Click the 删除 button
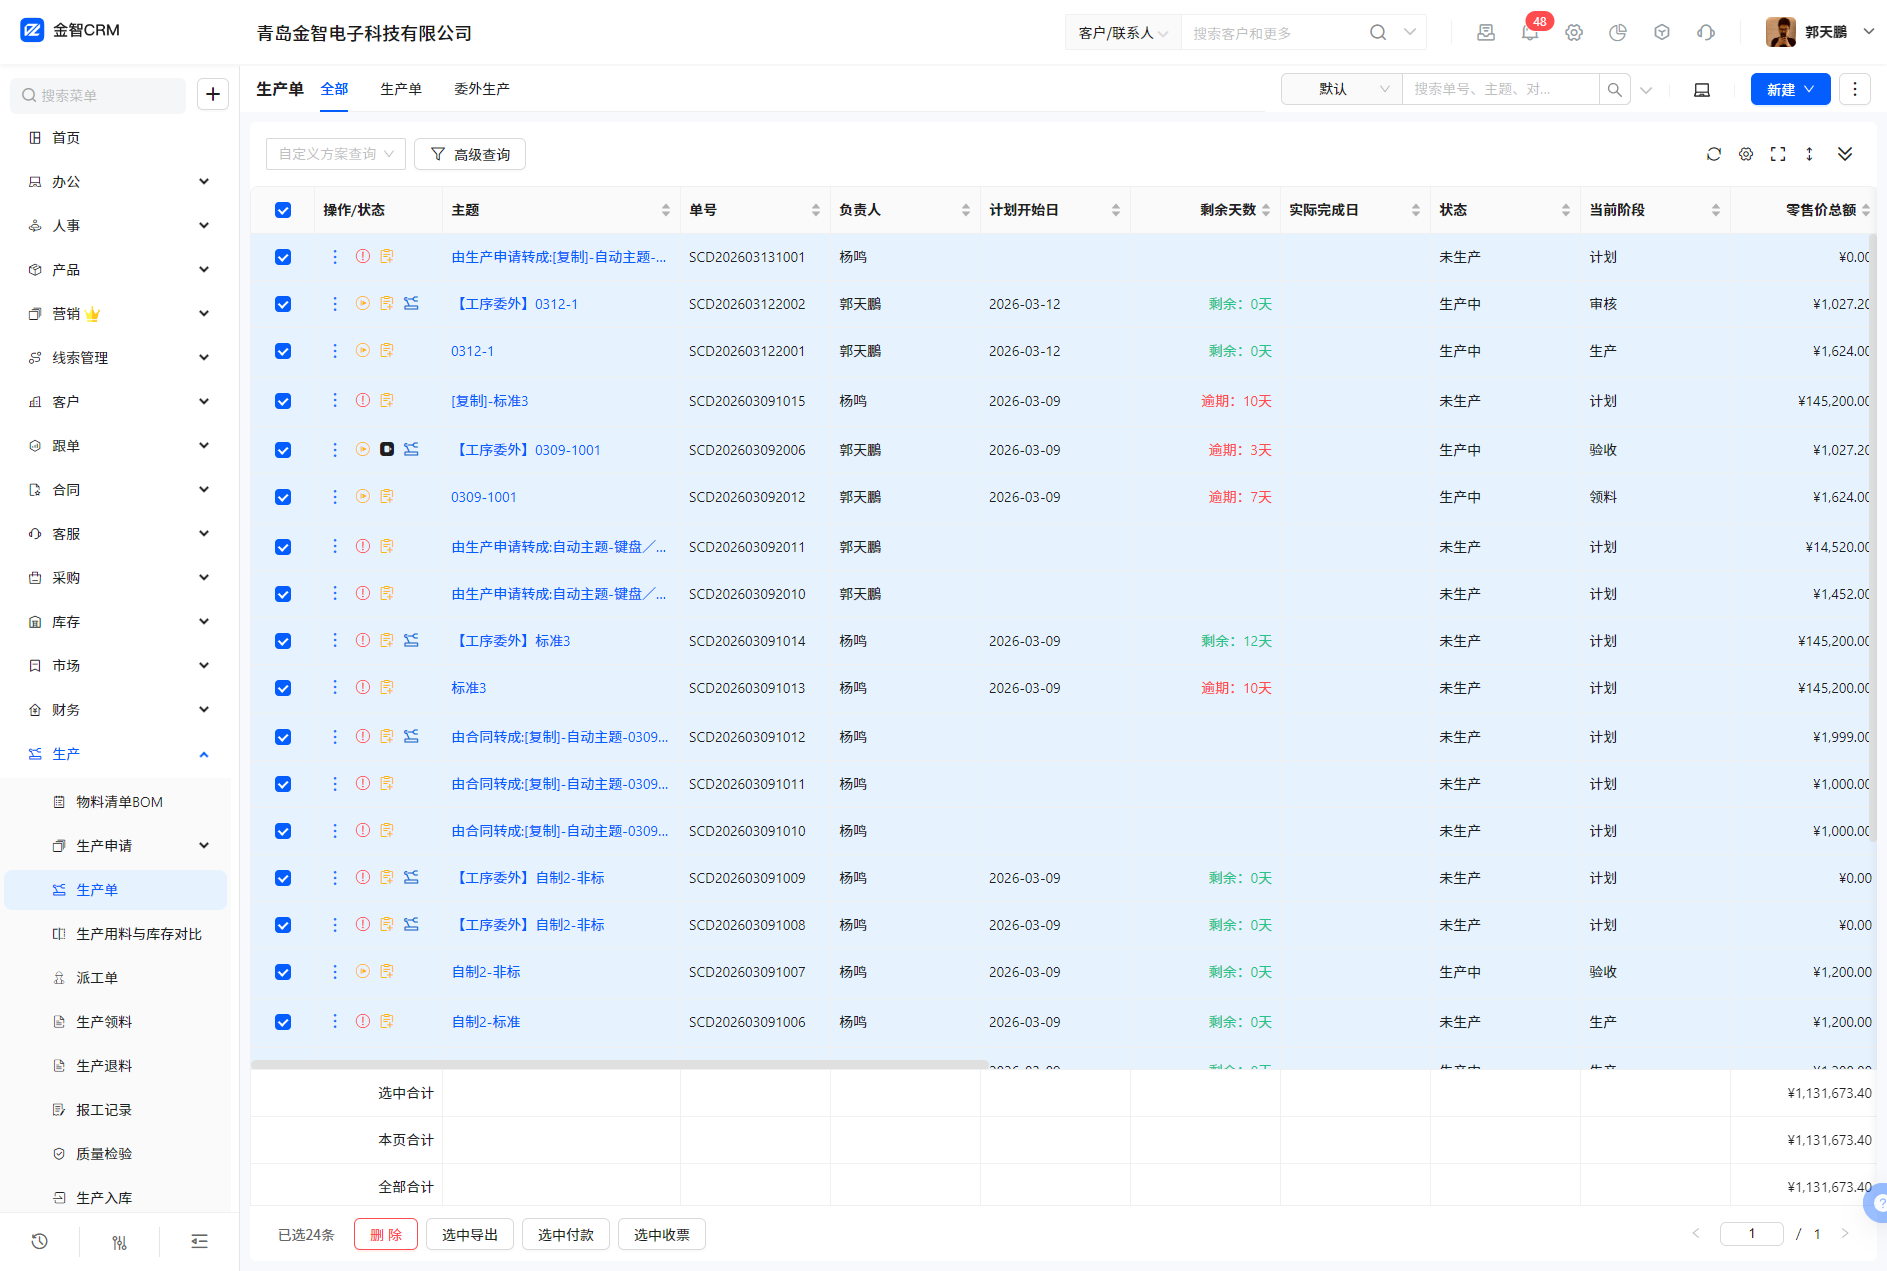Viewport: 1887px width, 1271px height. click(x=385, y=1235)
